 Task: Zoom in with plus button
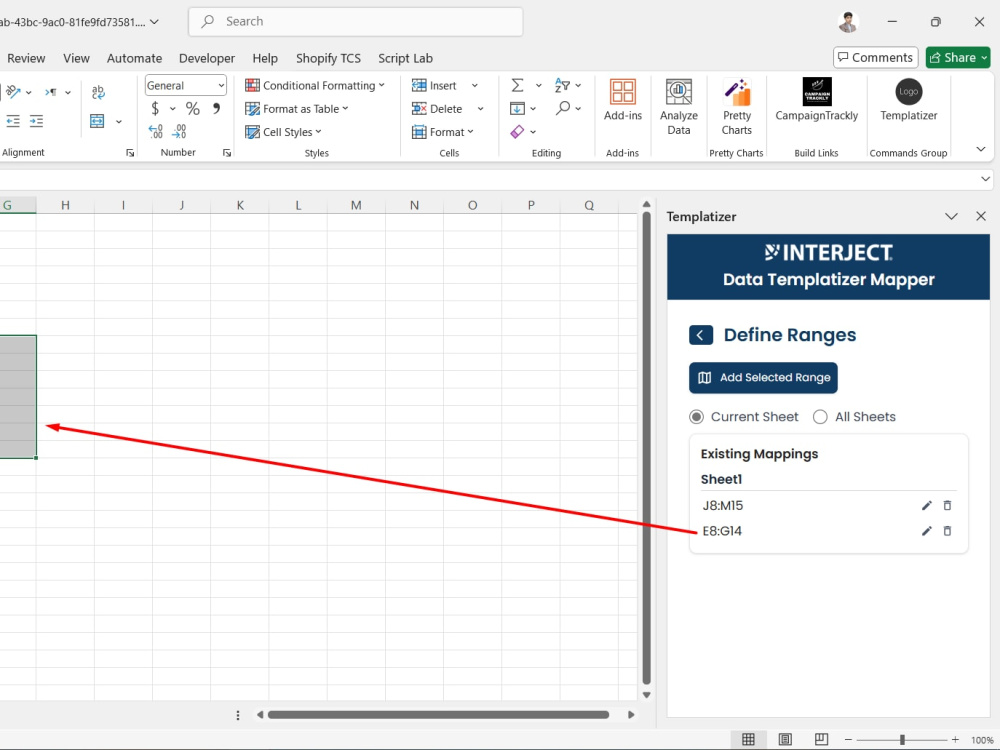click(955, 740)
